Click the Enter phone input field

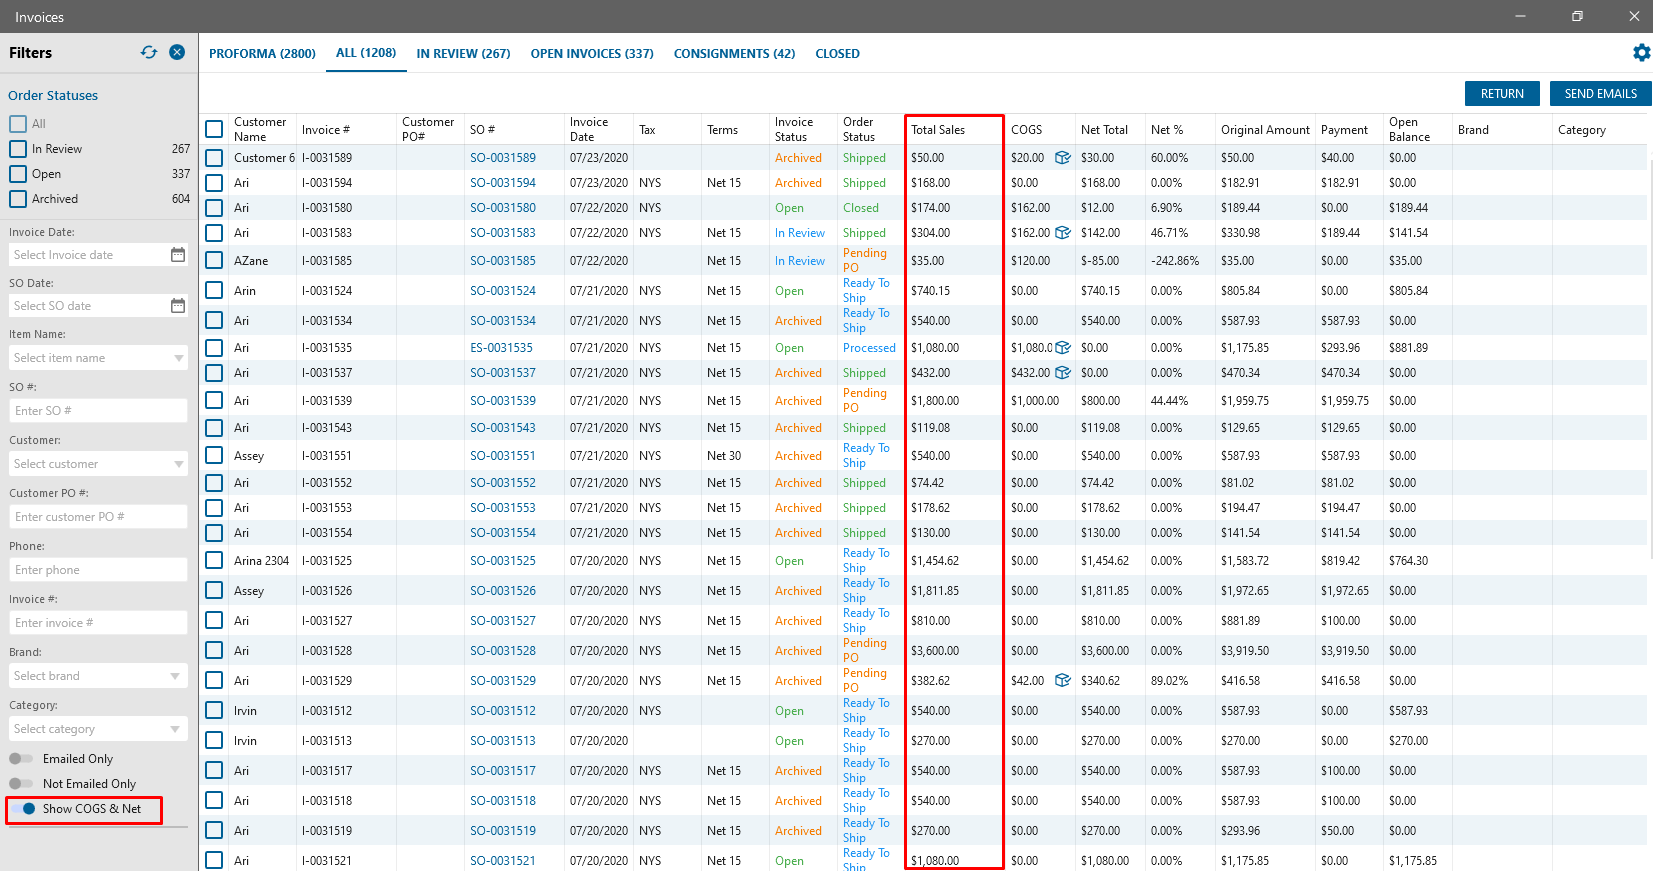click(98, 570)
